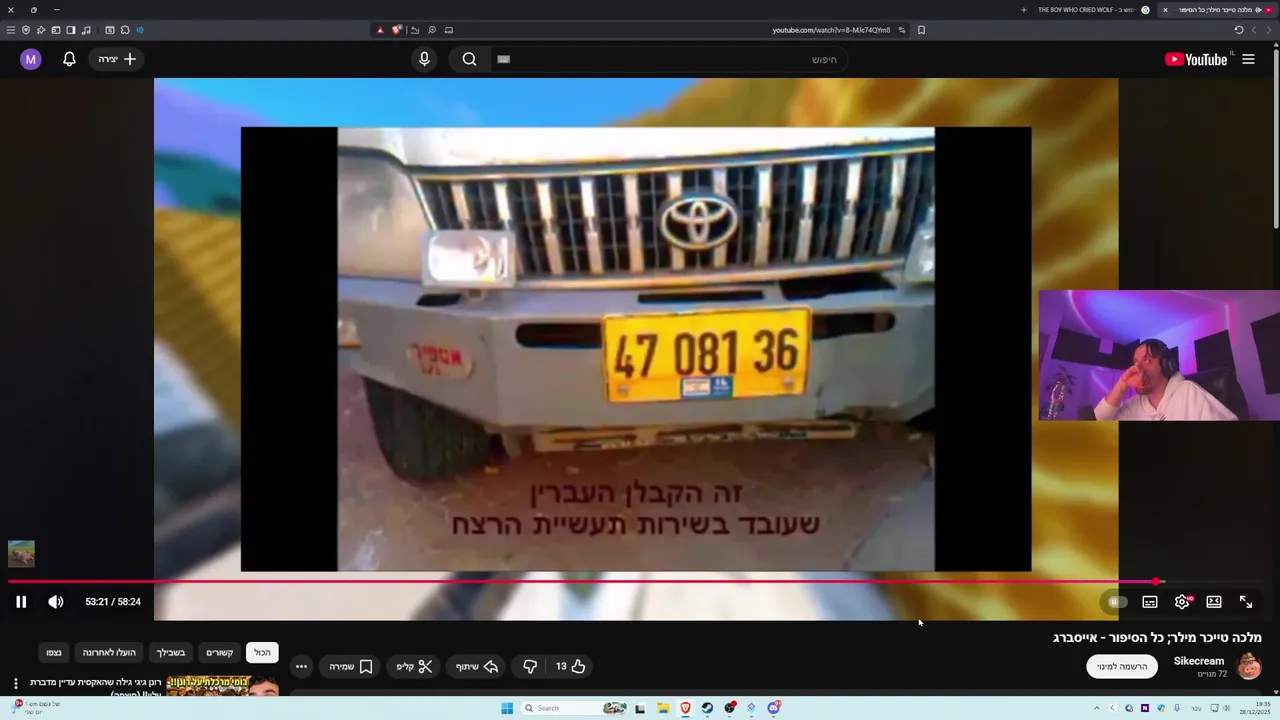Toggle the autoplay switch in player controls
The width and height of the screenshot is (1280, 720).
coord(1117,602)
